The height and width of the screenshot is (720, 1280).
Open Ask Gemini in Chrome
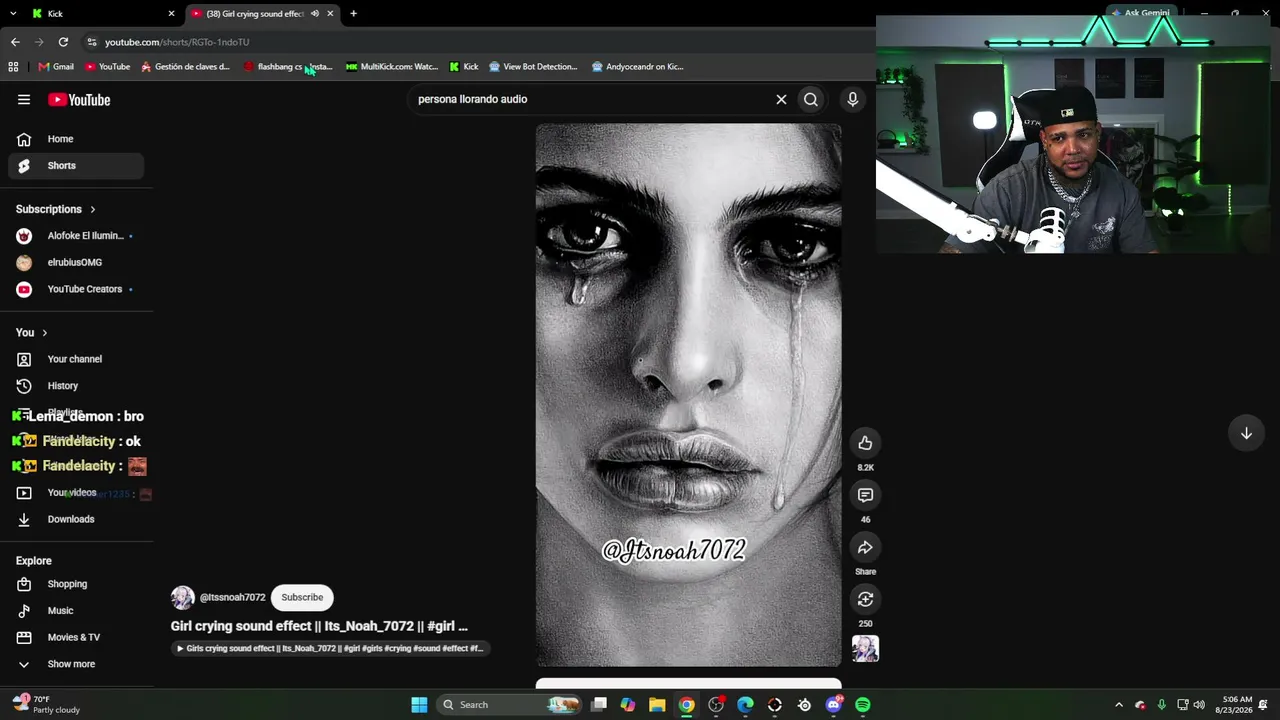tap(1140, 13)
